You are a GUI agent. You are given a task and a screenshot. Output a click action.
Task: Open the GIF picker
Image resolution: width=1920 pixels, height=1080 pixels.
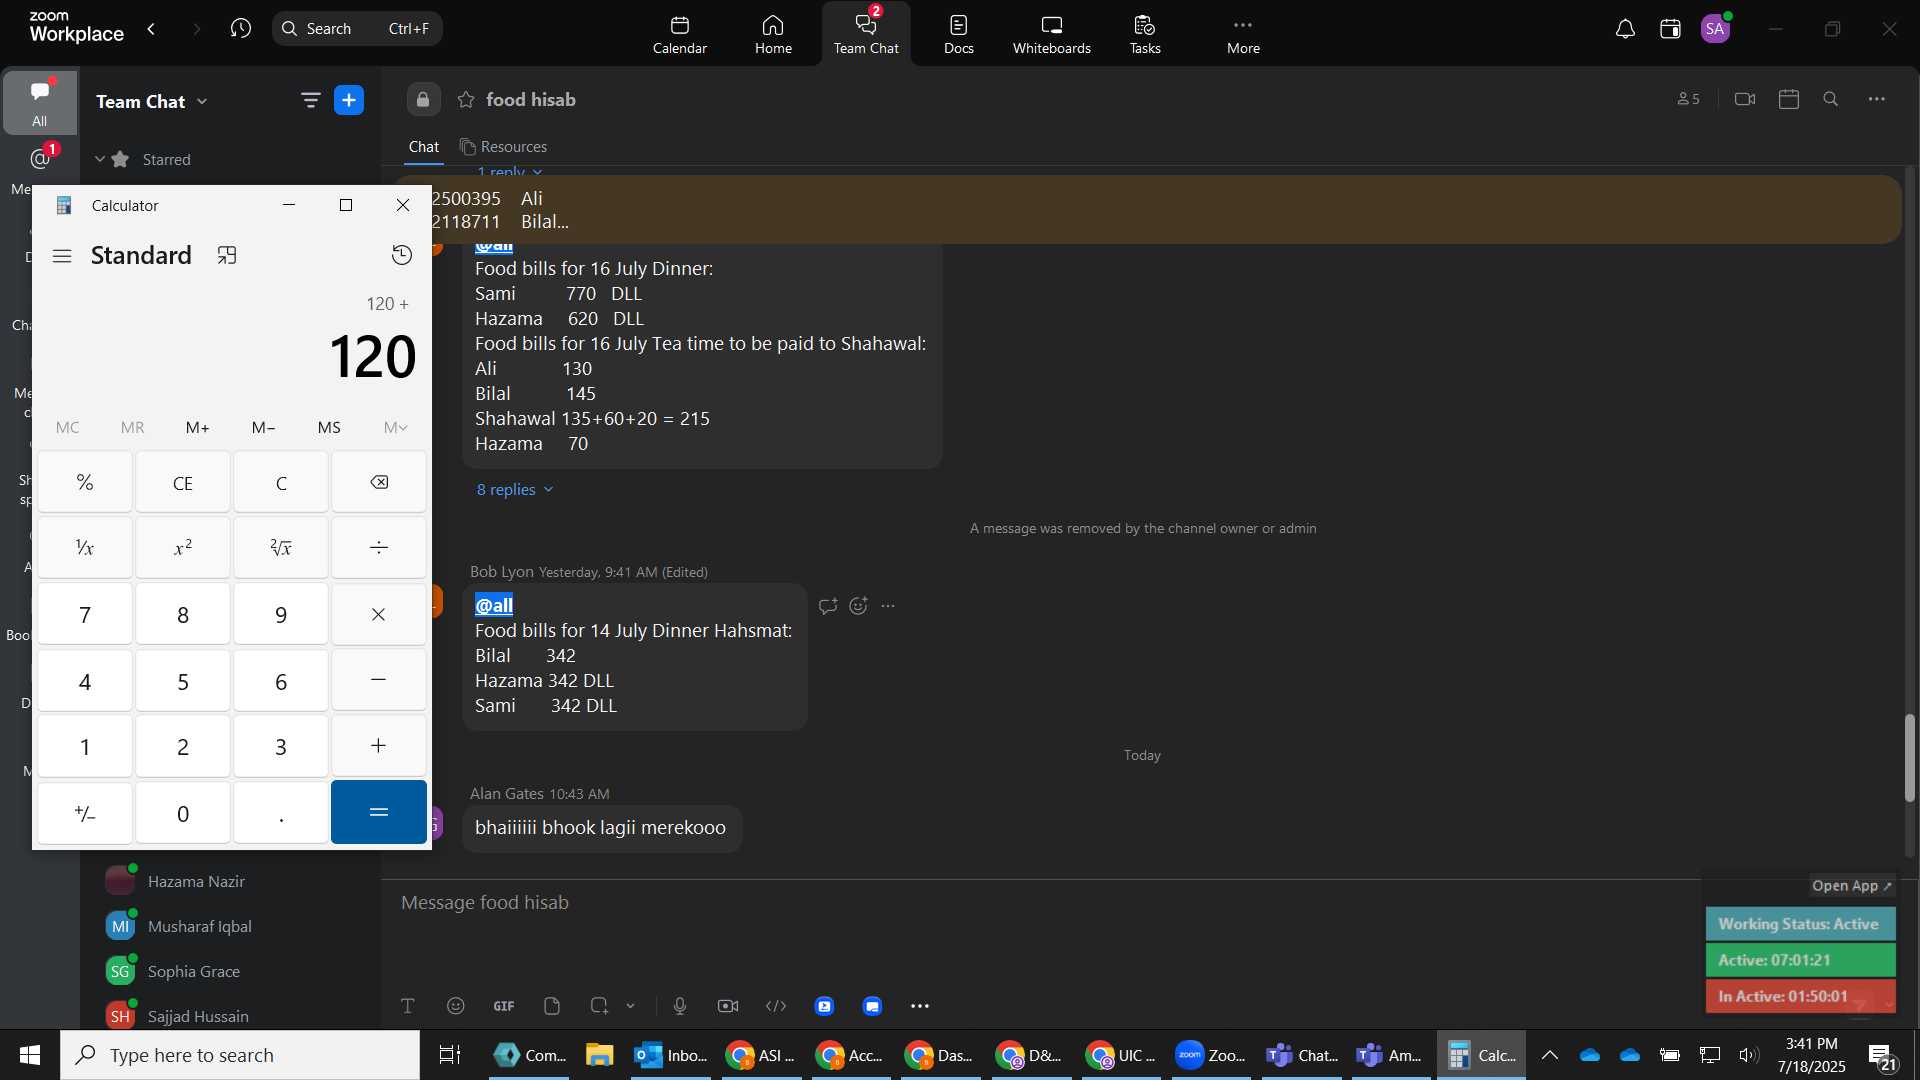504,1006
